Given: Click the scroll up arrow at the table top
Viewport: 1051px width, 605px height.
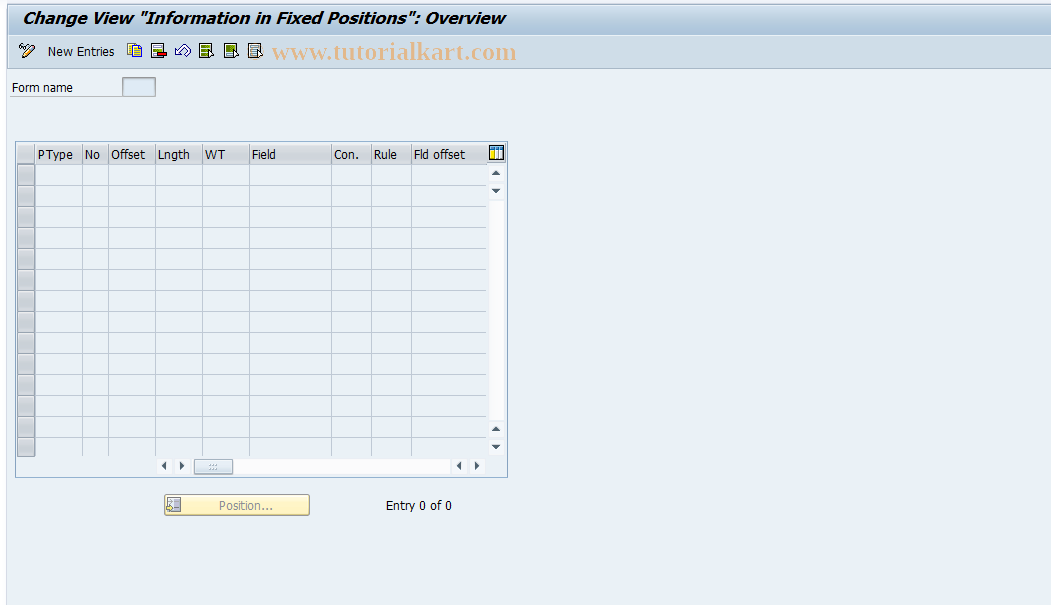Looking at the screenshot, I should 496,174.
